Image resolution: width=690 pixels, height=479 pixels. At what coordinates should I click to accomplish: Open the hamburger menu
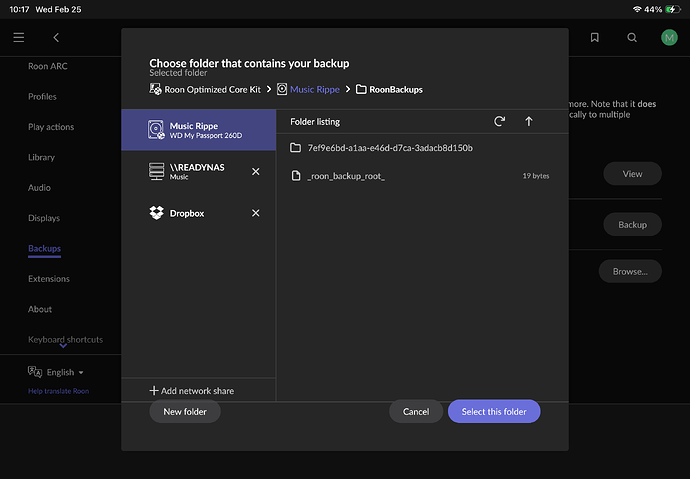click(x=19, y=37)
